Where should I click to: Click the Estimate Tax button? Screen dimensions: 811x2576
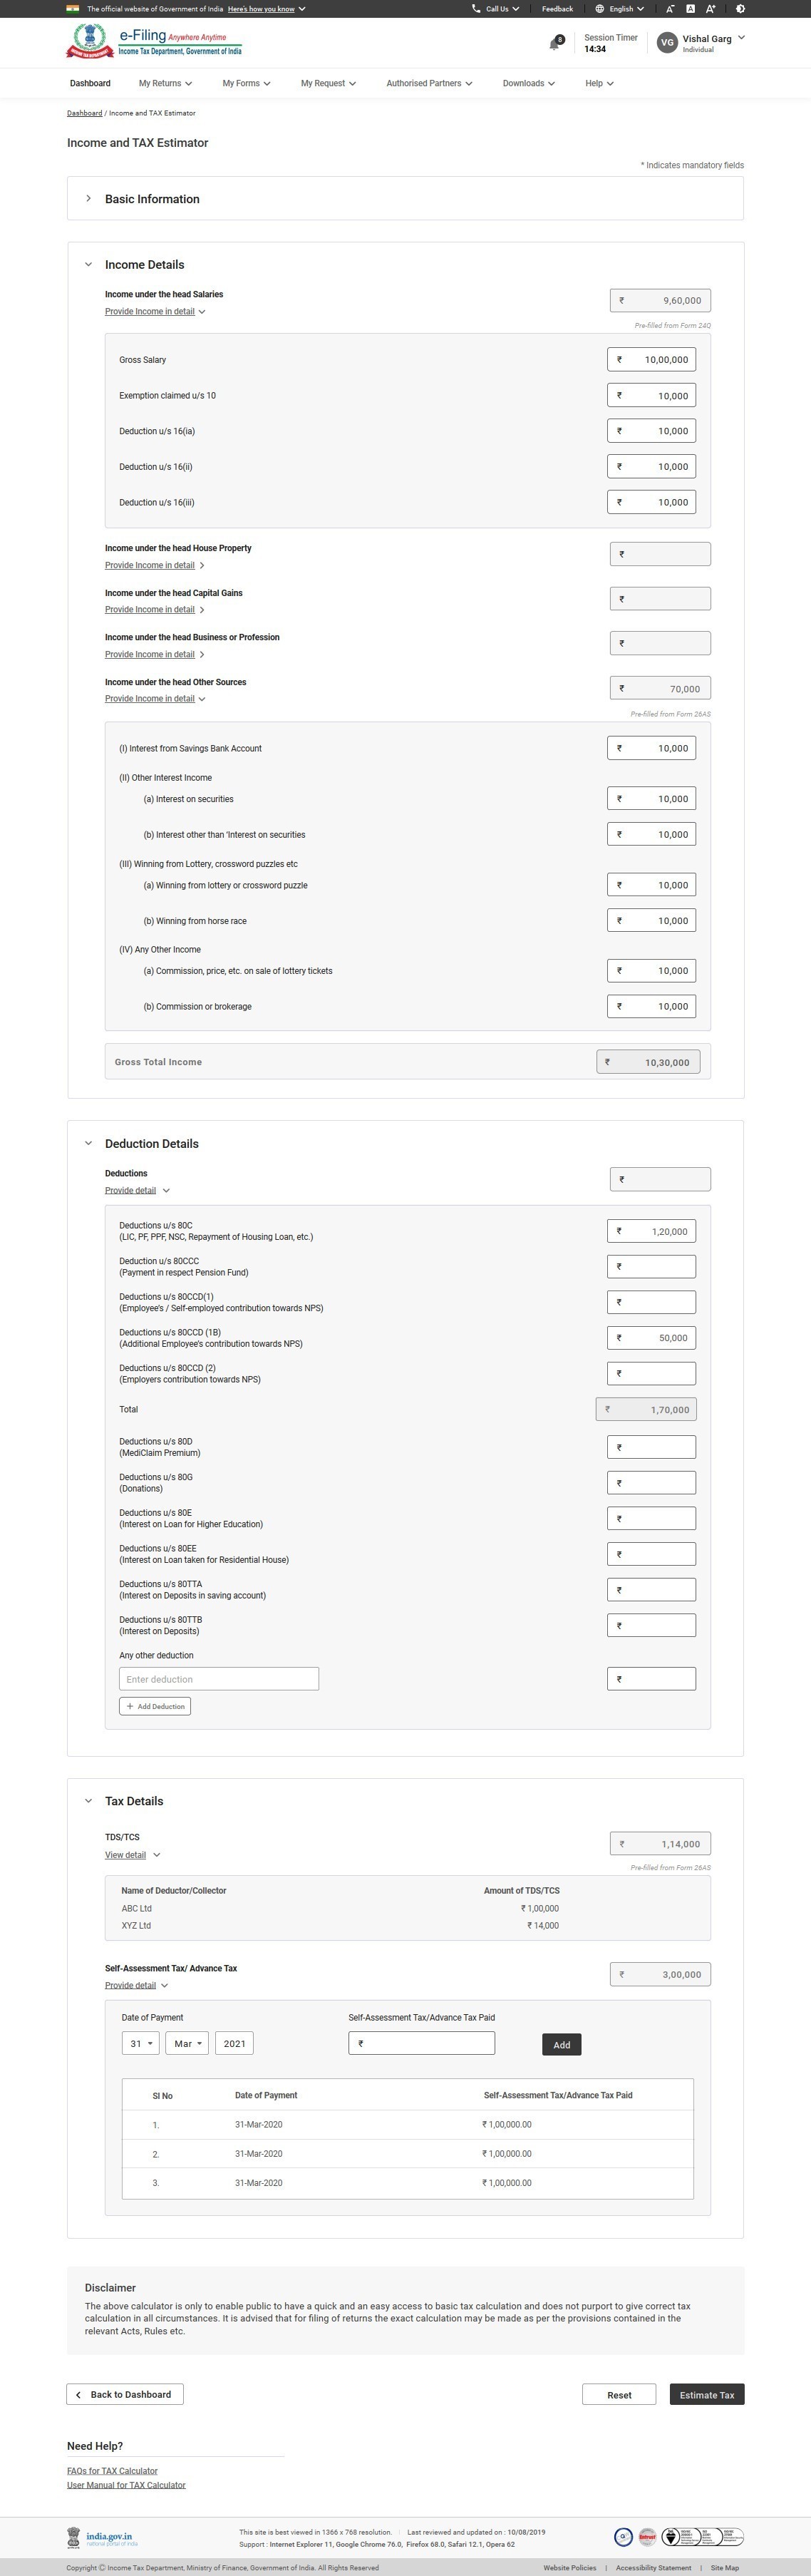[x=706, y=2394]
